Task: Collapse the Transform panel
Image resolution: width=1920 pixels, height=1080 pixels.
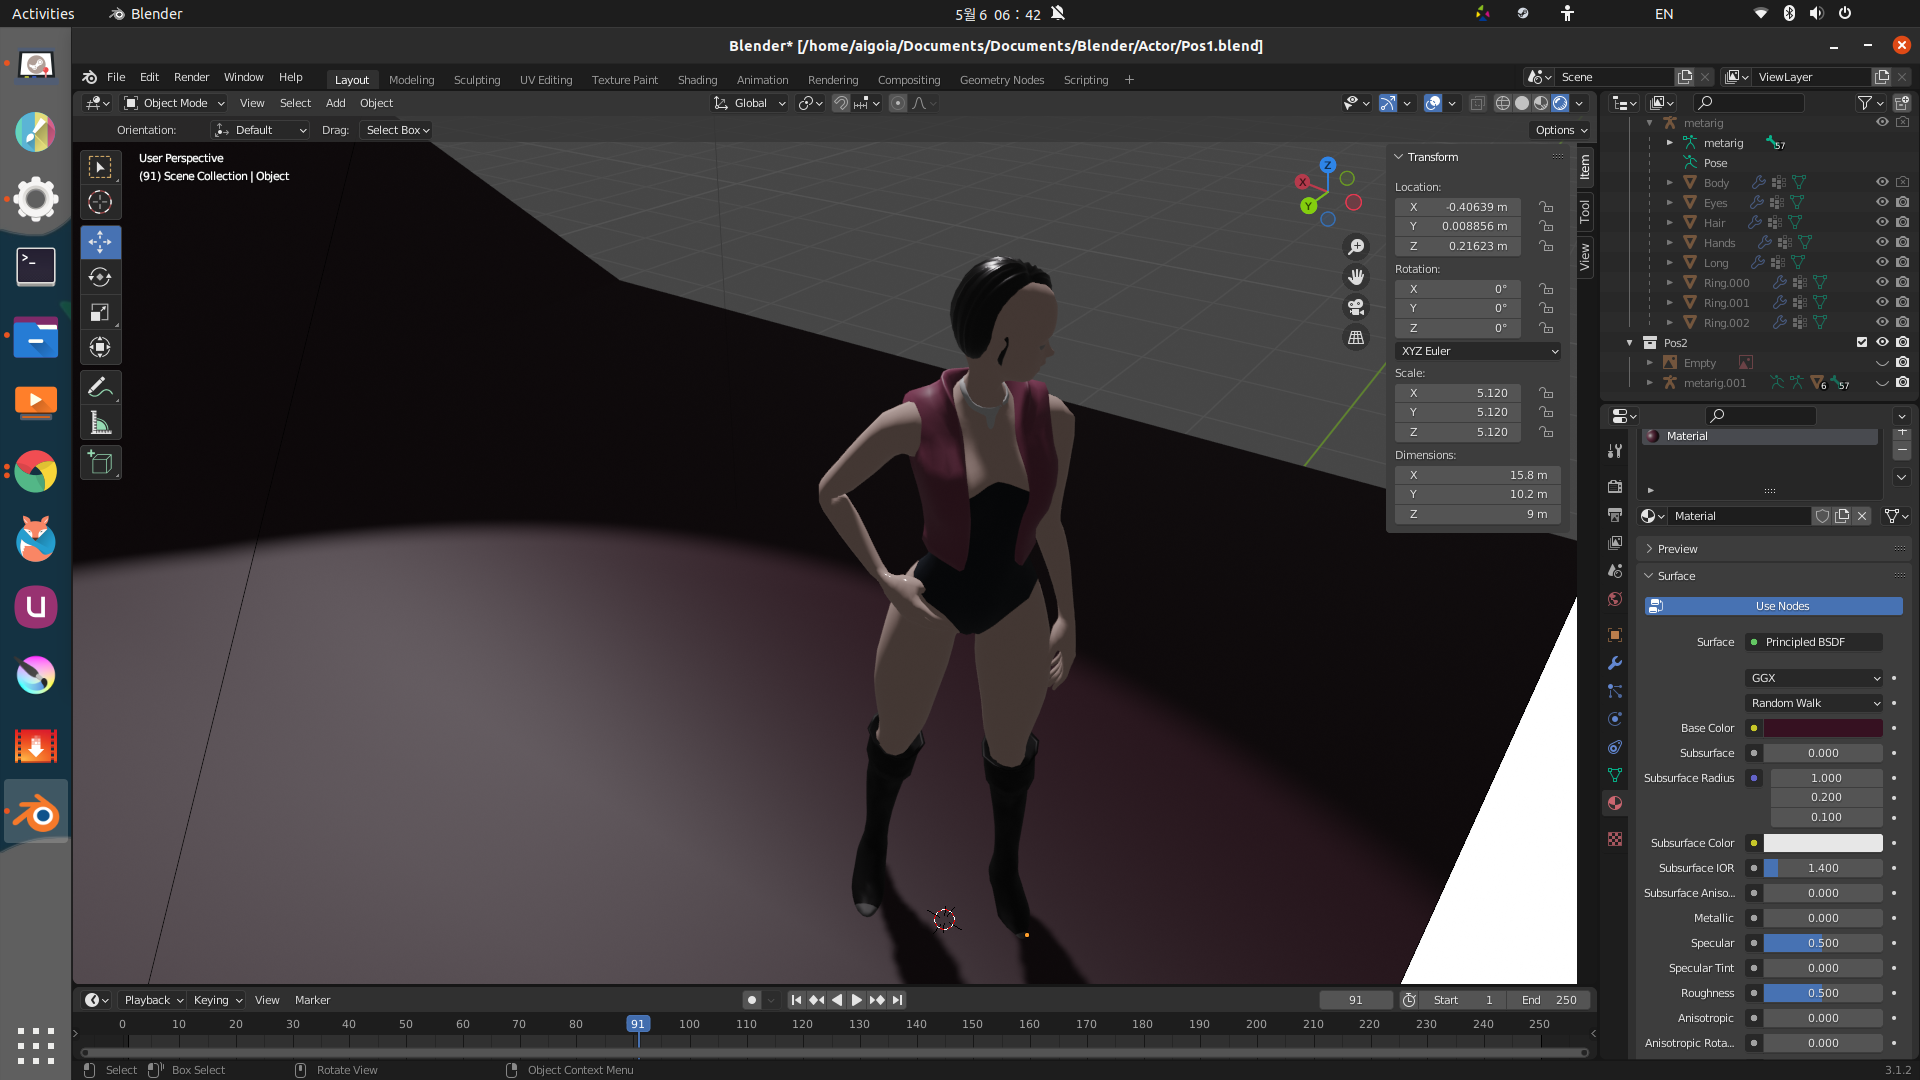Action: (1431, 157)
